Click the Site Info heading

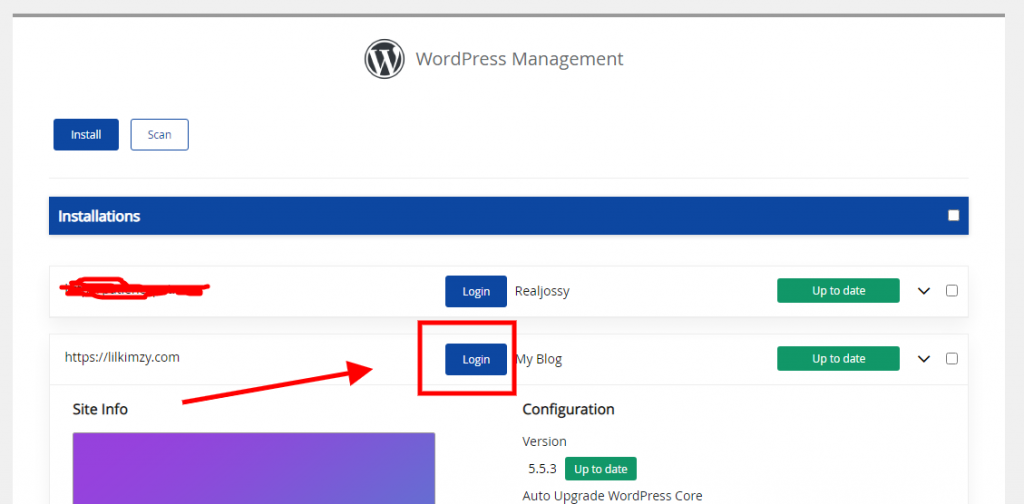(x=100, y=409)
